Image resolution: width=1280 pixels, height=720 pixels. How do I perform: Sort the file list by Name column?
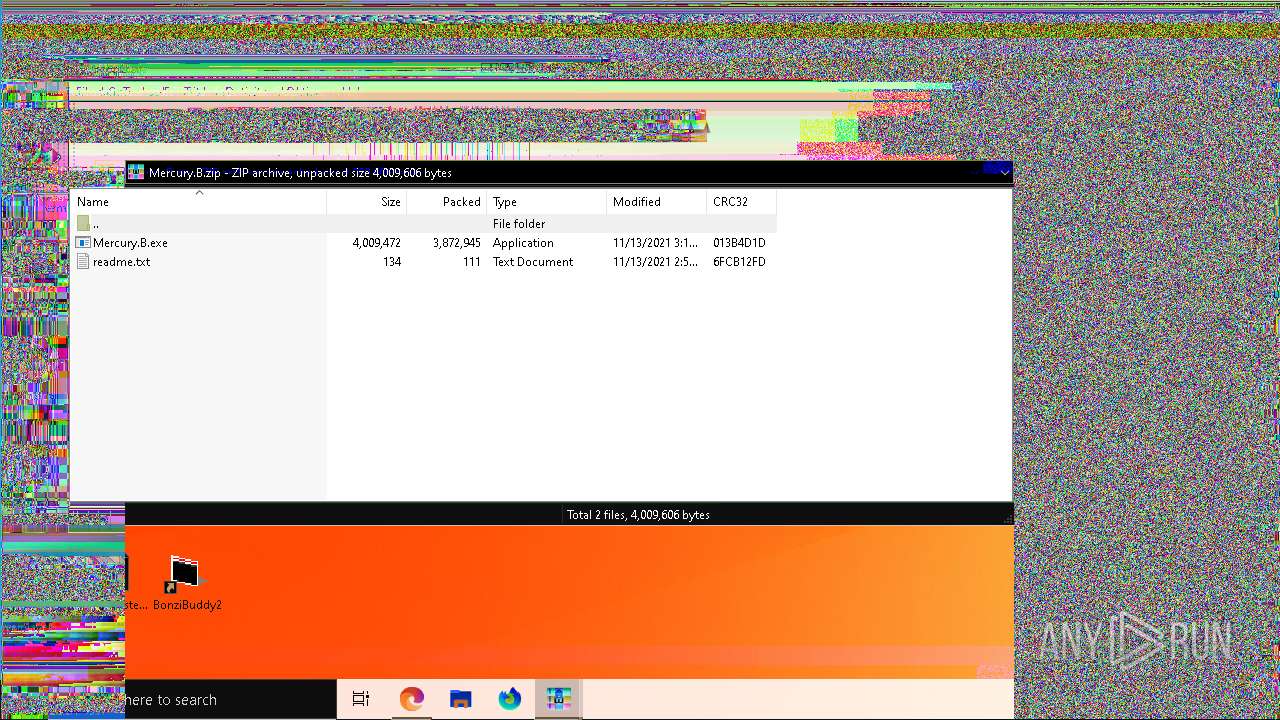pyautogui.click(x=198, y=202)
